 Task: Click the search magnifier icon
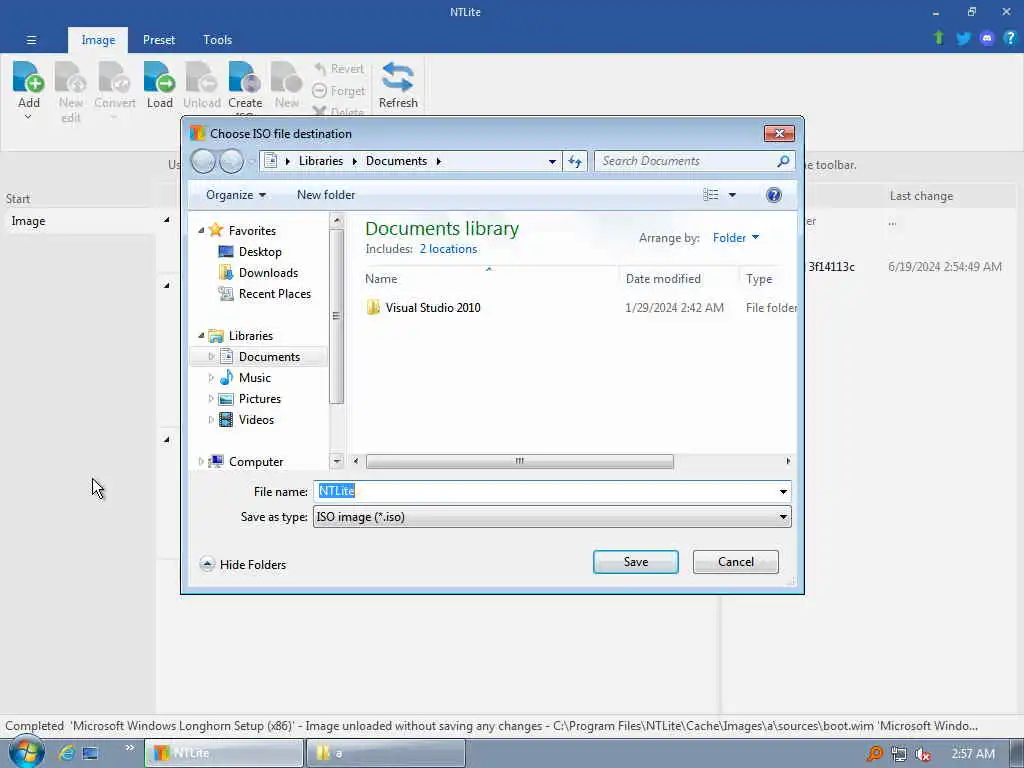[783, 161]
